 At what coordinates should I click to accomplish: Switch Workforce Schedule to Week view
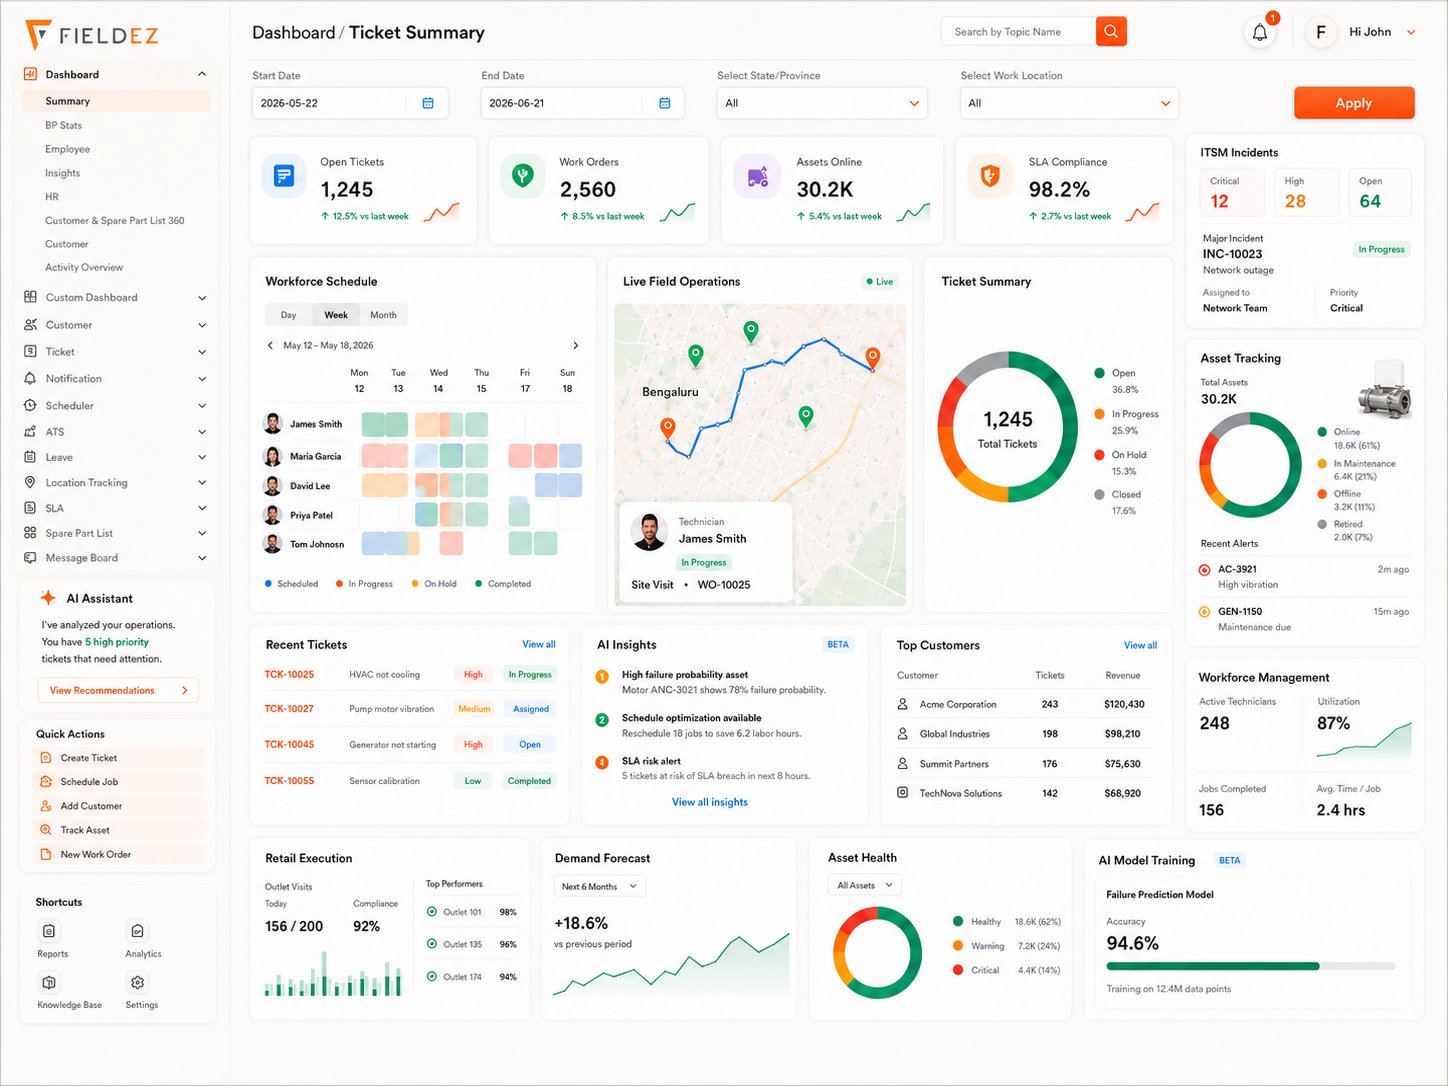point(336,315)
